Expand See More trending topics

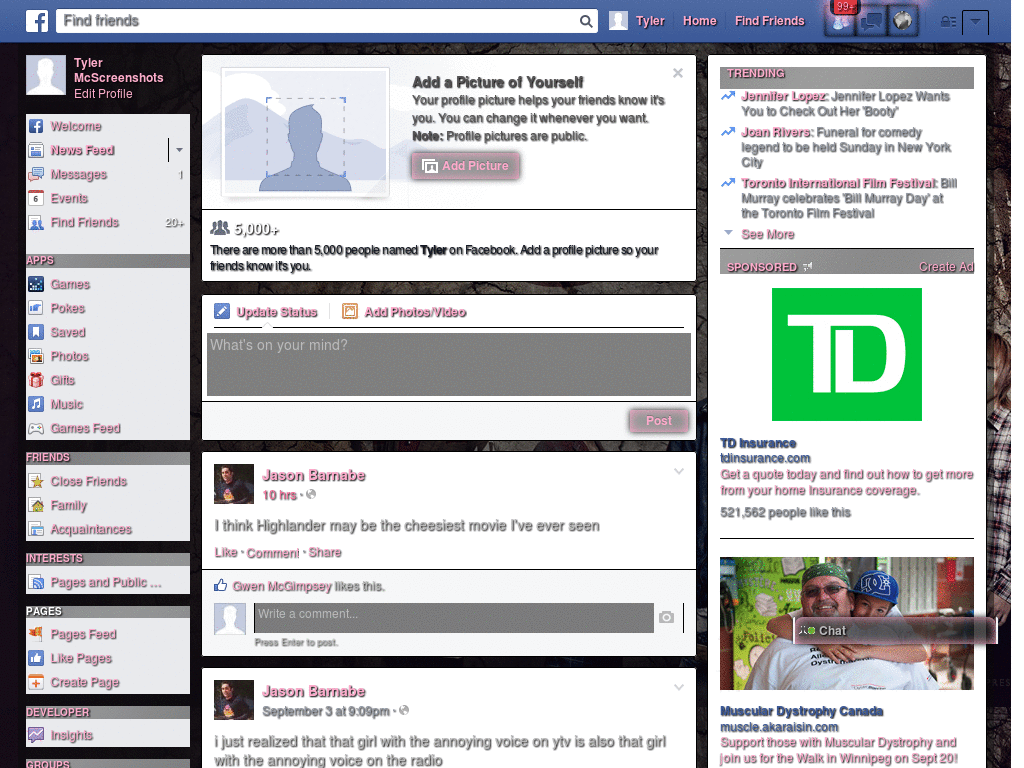pyautogui.click(x=767, y=234)
